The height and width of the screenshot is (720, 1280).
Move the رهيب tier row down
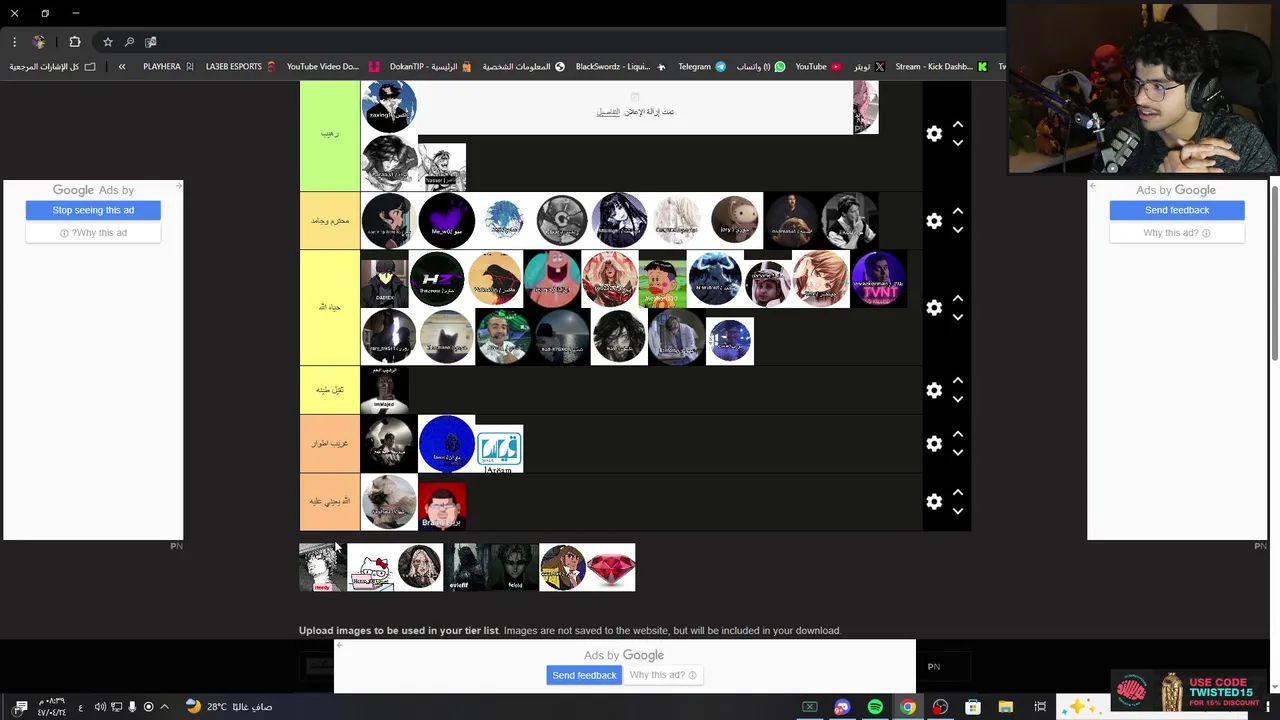pyautogui.click(x=958, y=143)
